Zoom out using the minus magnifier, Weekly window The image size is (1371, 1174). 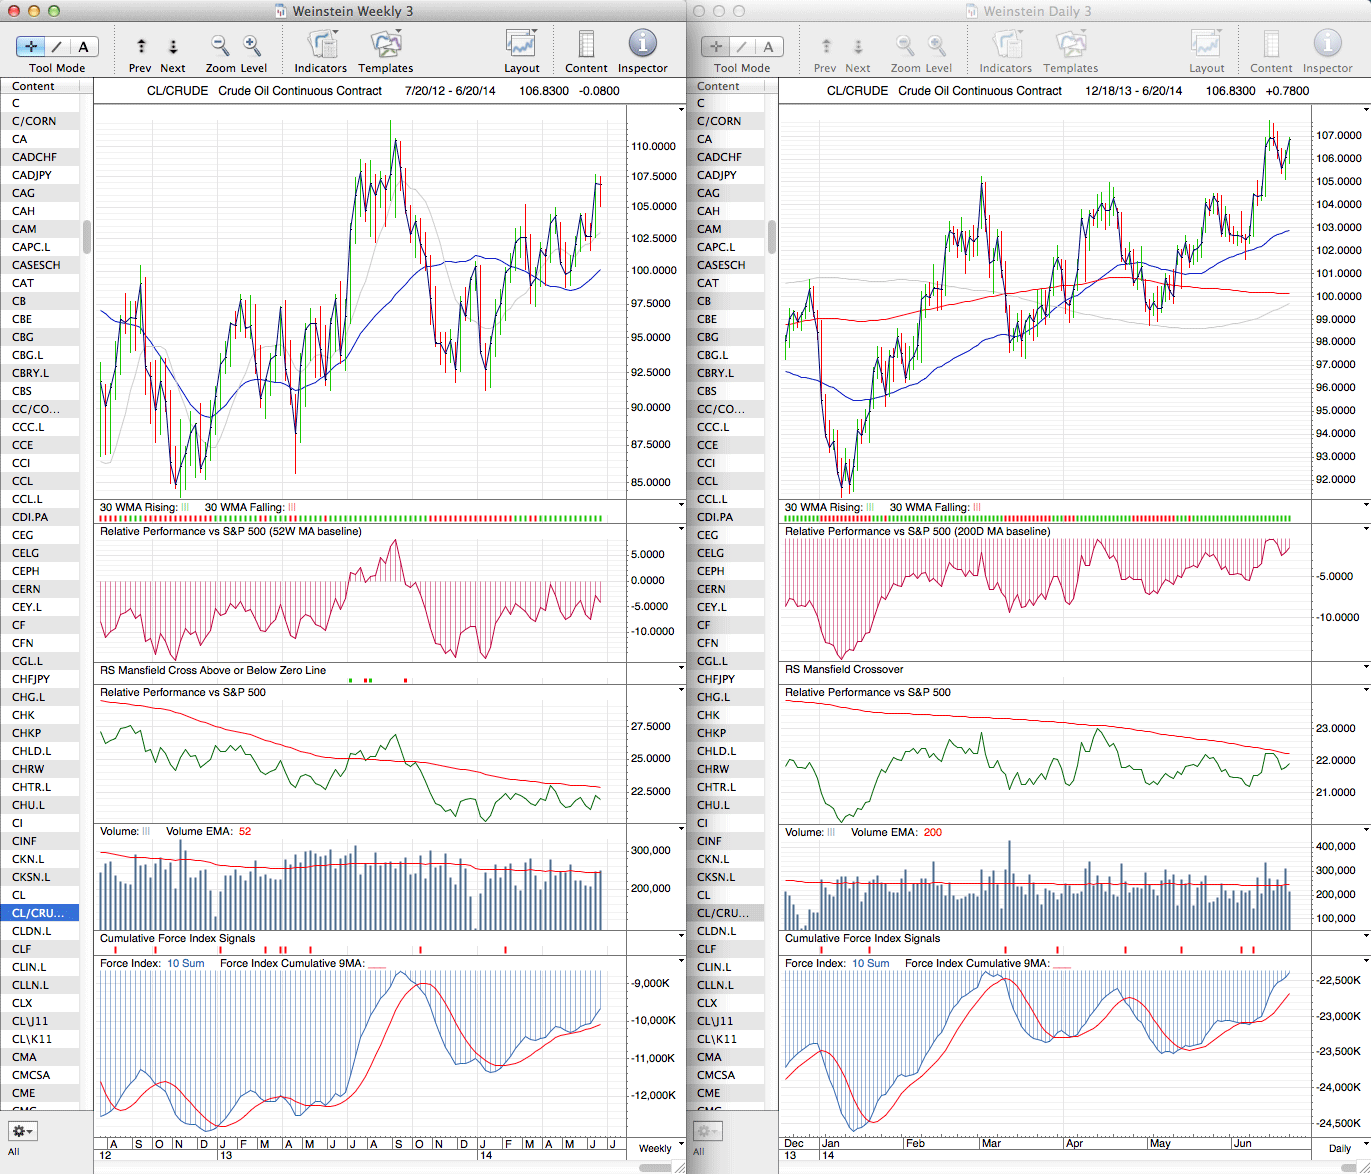(220, 46)
